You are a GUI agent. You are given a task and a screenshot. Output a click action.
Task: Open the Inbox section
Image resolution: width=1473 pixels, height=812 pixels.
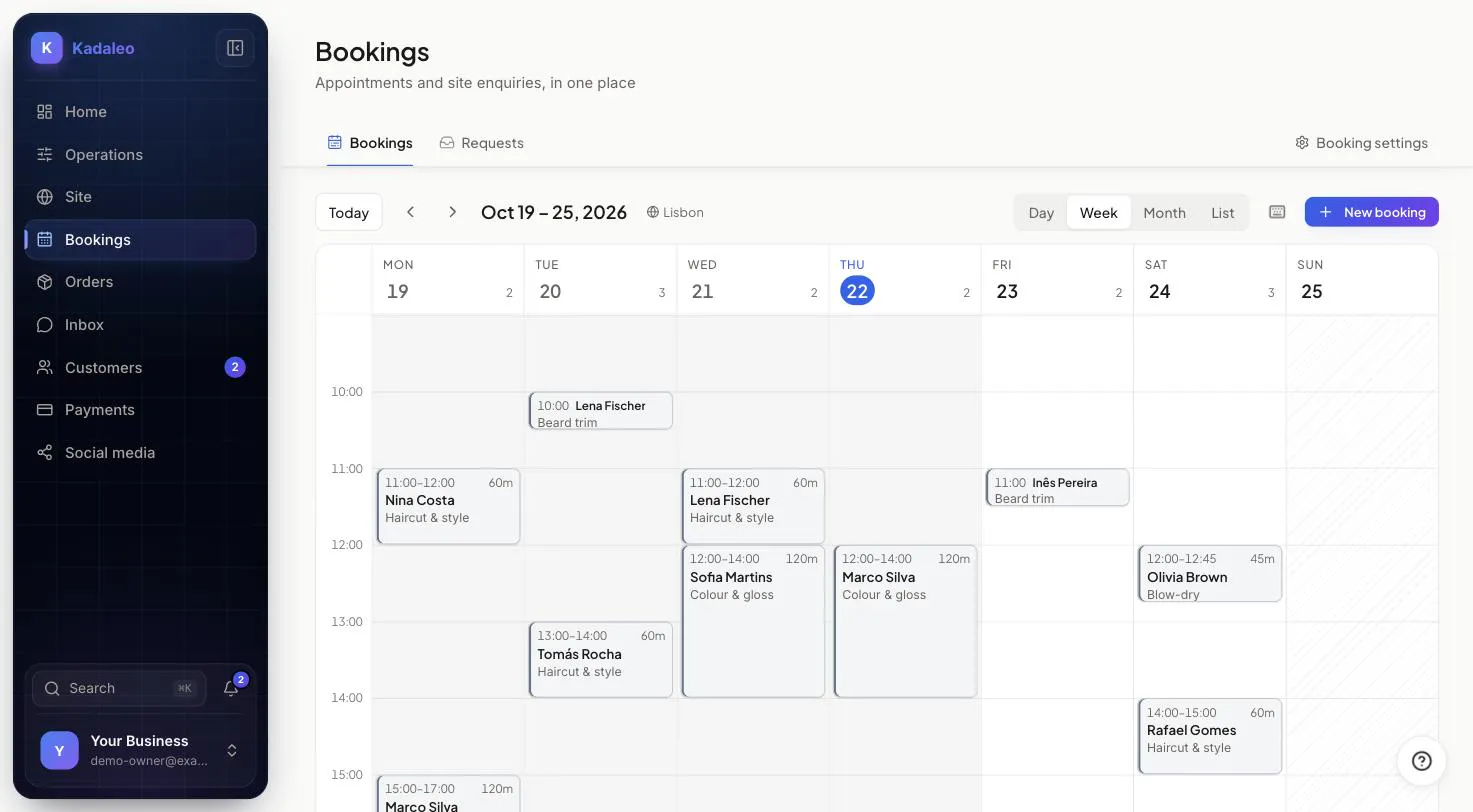140,325
